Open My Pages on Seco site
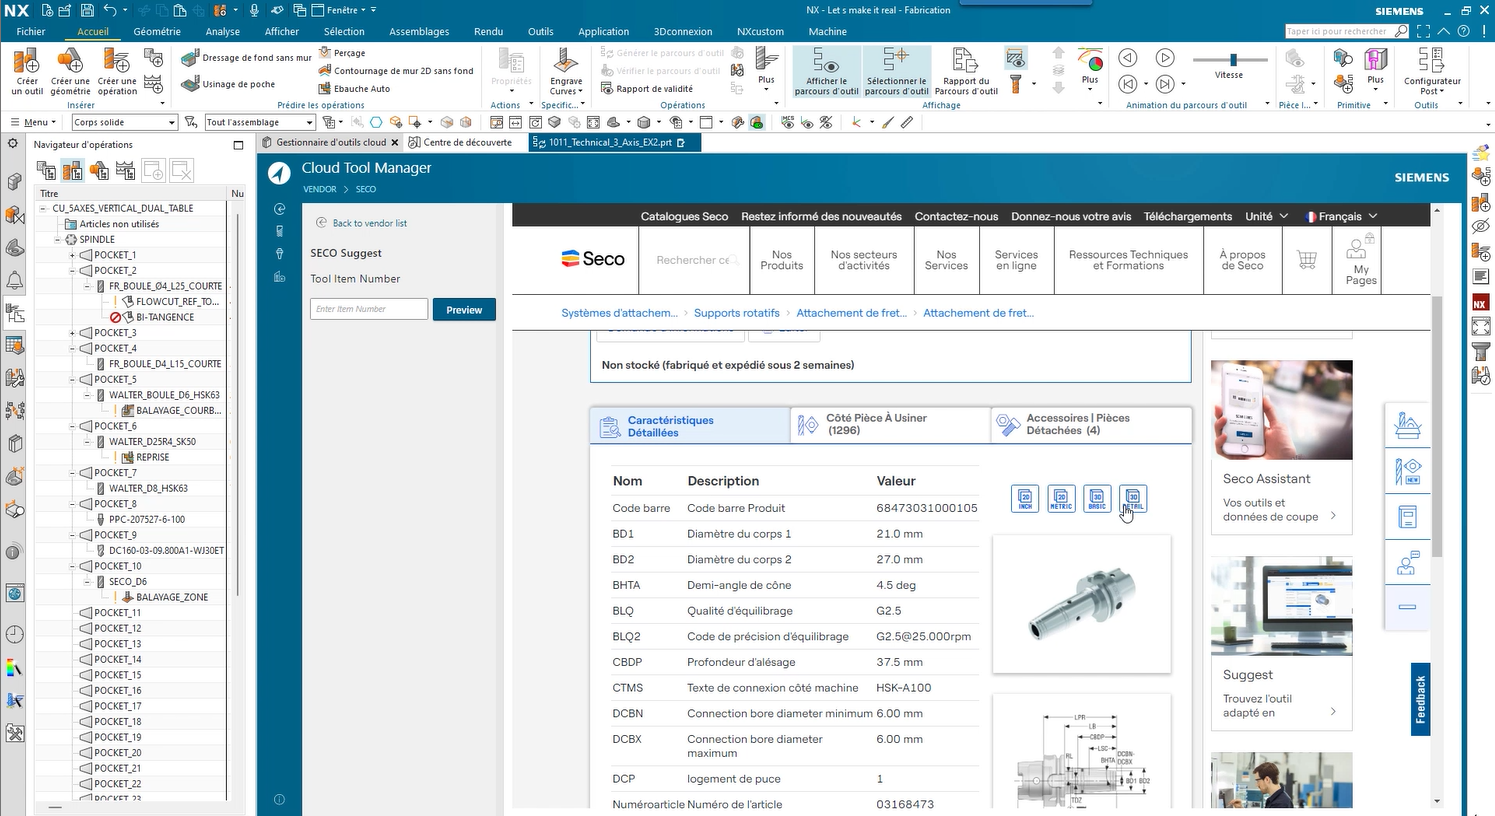This screenshot has width=1495, height=816. 1361,261
